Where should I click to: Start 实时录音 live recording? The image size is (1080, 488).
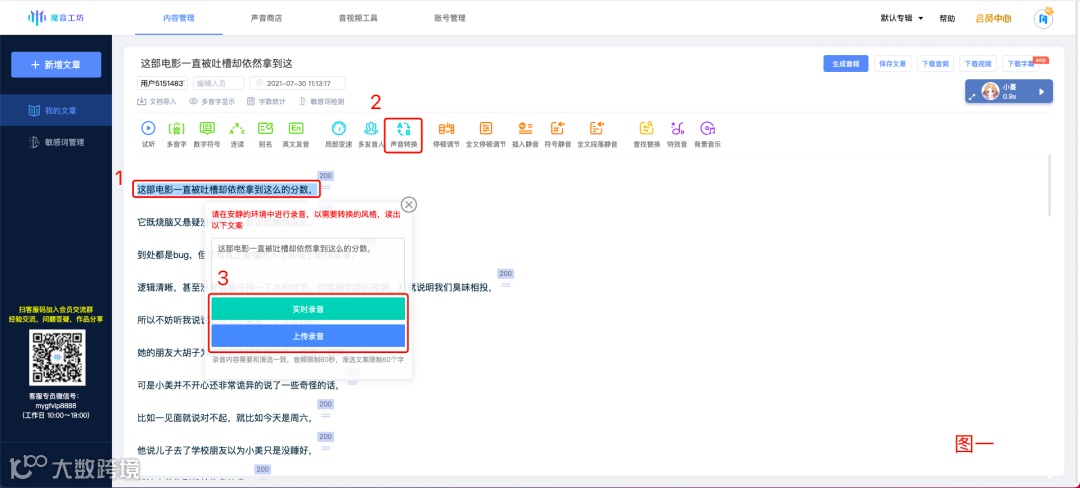pyautogui.click(x=308, y=310)
